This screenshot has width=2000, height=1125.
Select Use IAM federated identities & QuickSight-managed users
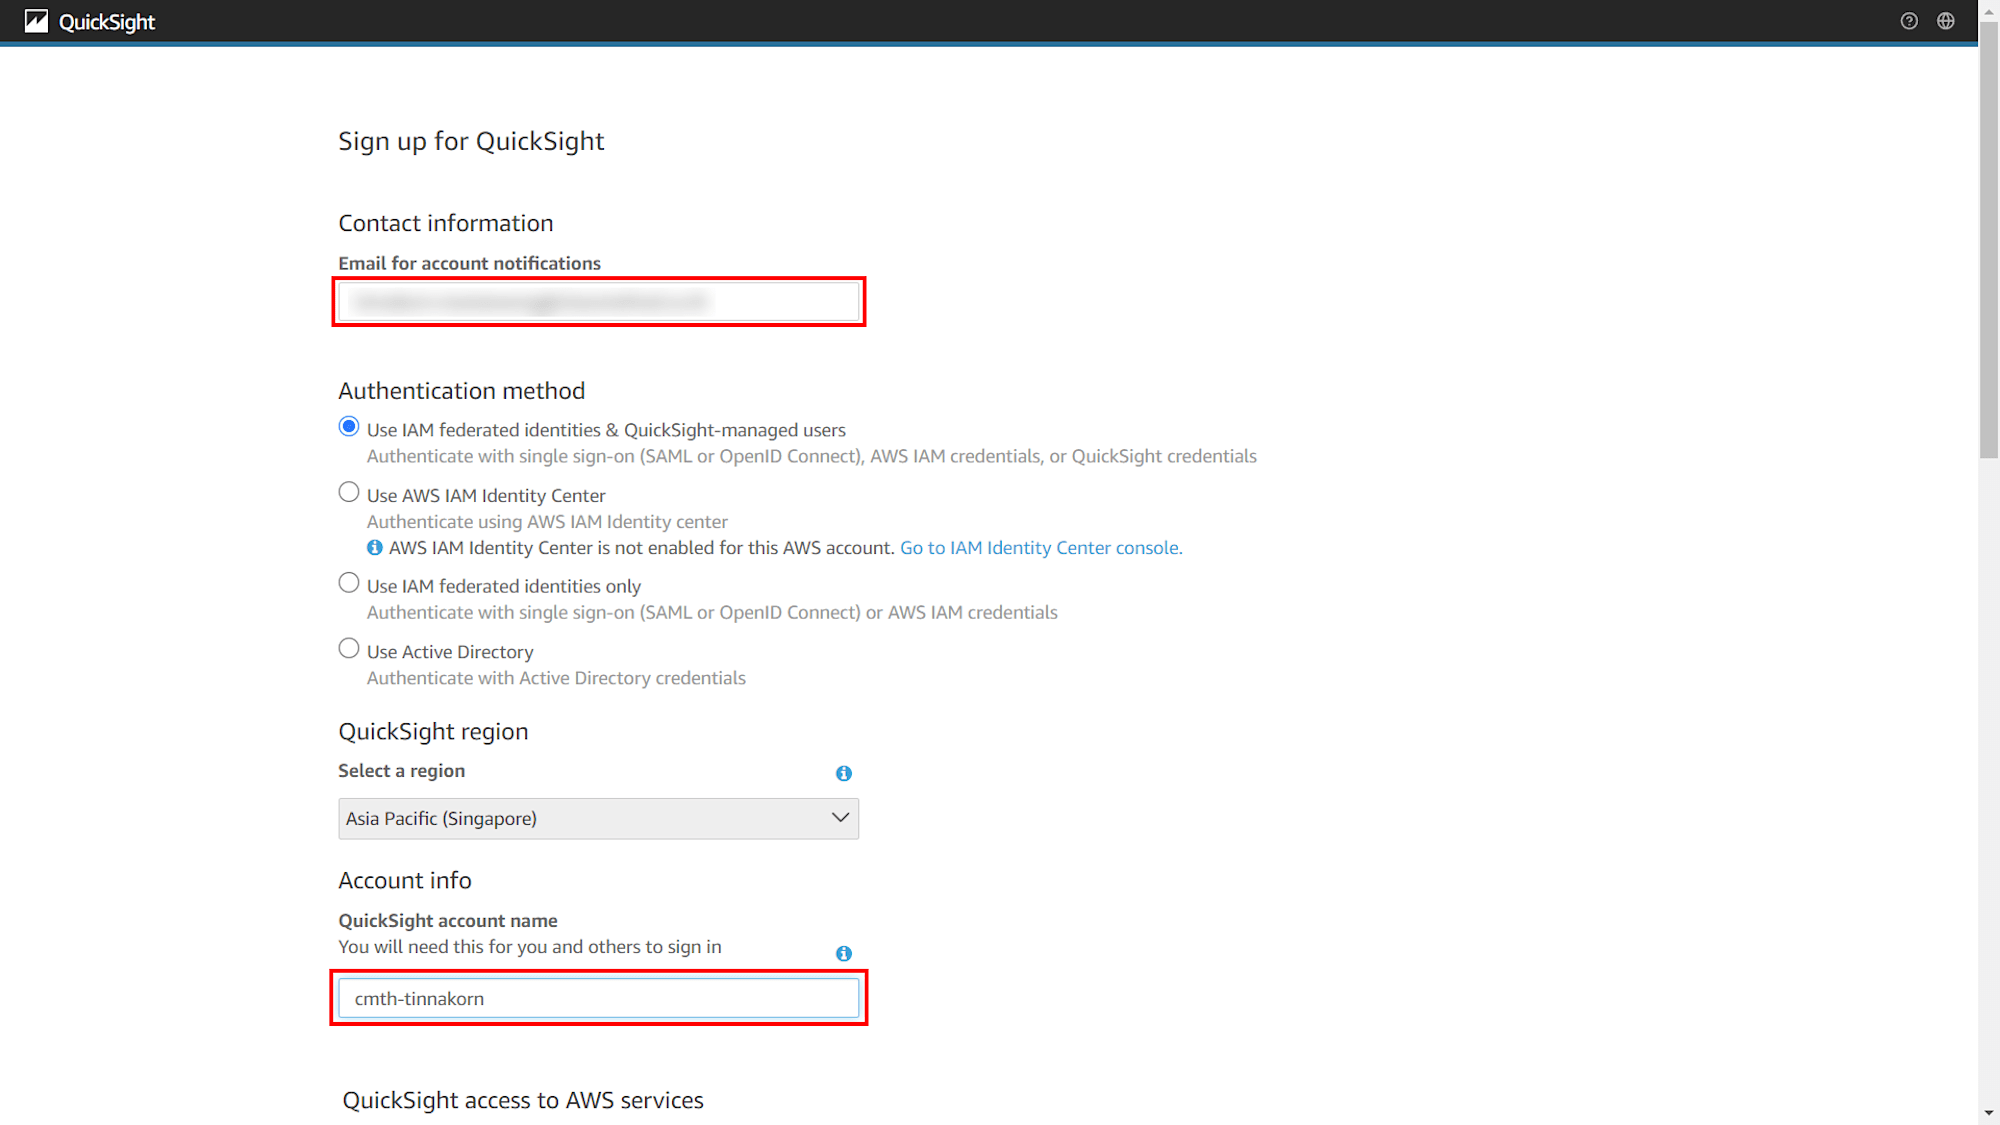(x=350, y=429)
